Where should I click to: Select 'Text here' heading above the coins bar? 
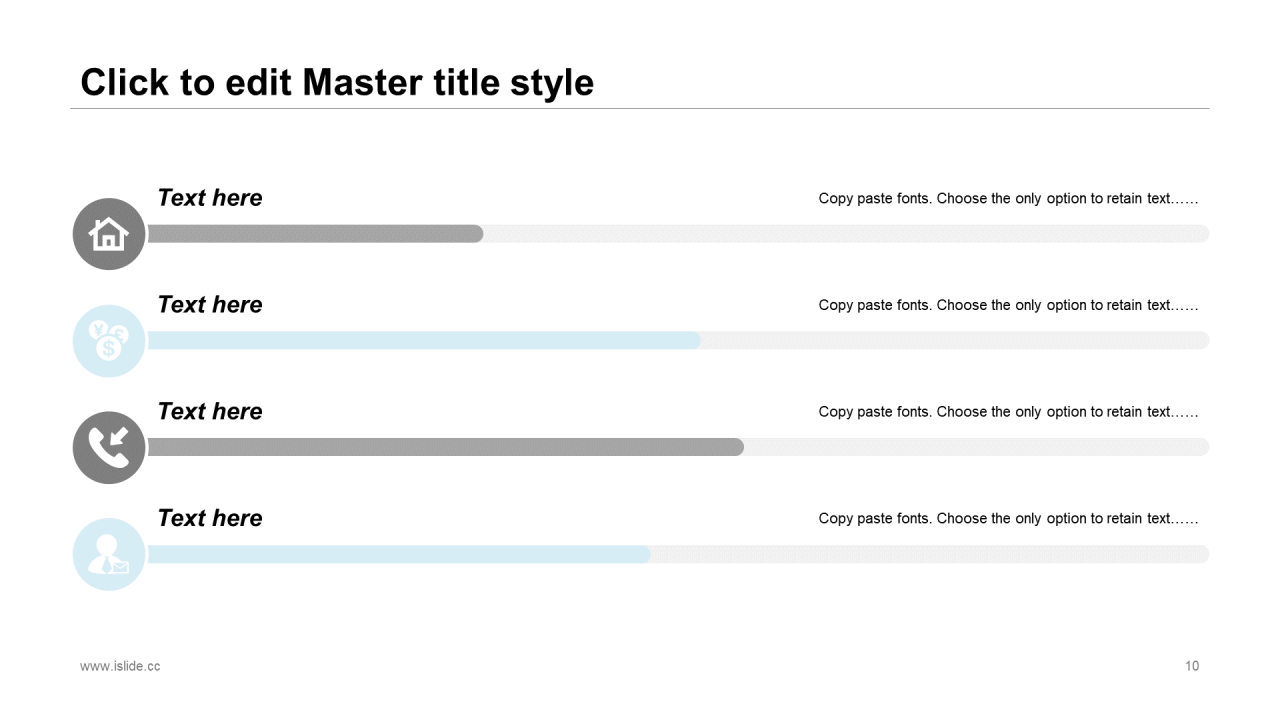point(210,305)
